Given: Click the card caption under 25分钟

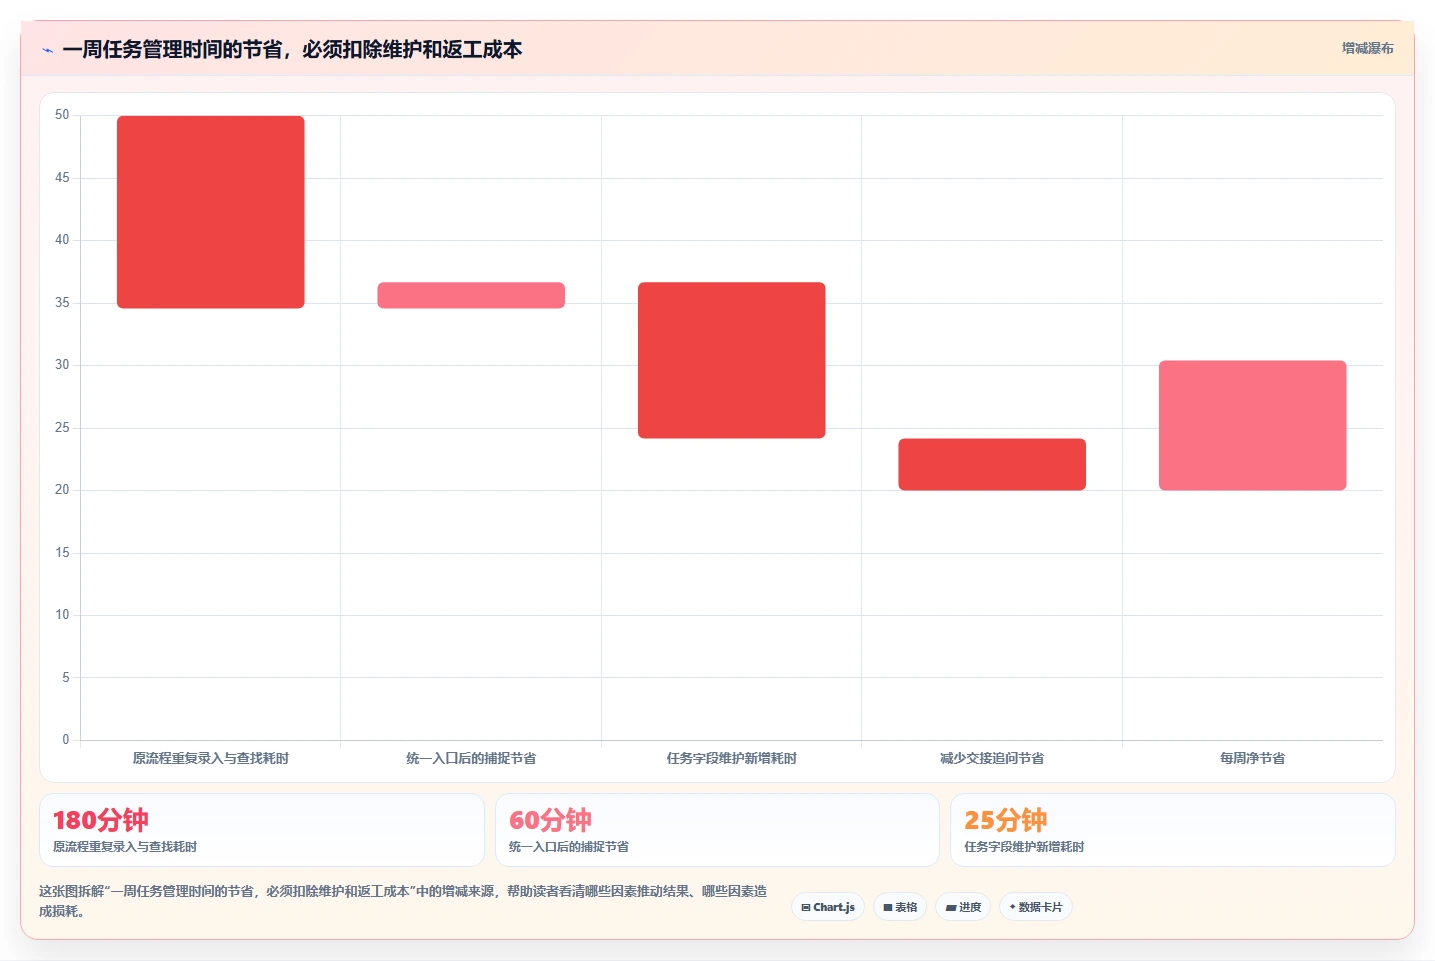Looking at the screenshot, I should coord(1024,847).
